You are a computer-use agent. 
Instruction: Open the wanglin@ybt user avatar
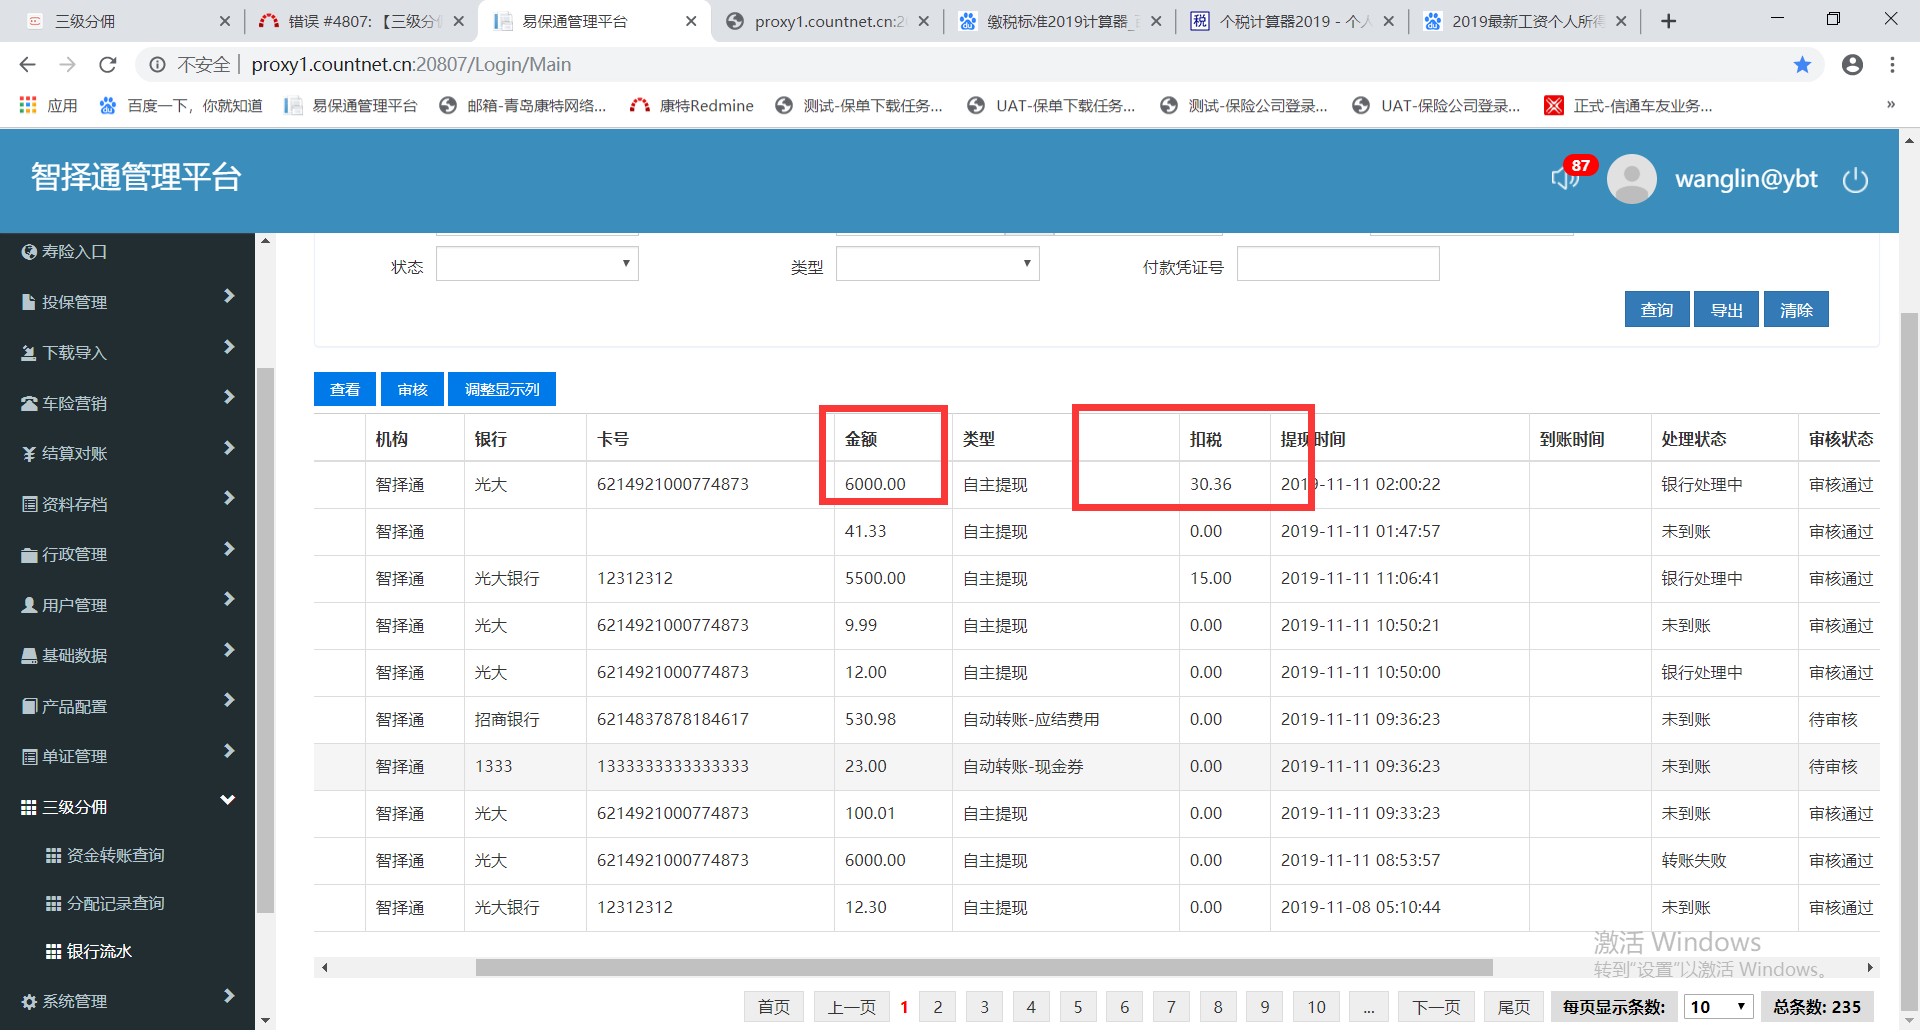pyautogui.click(x=1631, y=179)
